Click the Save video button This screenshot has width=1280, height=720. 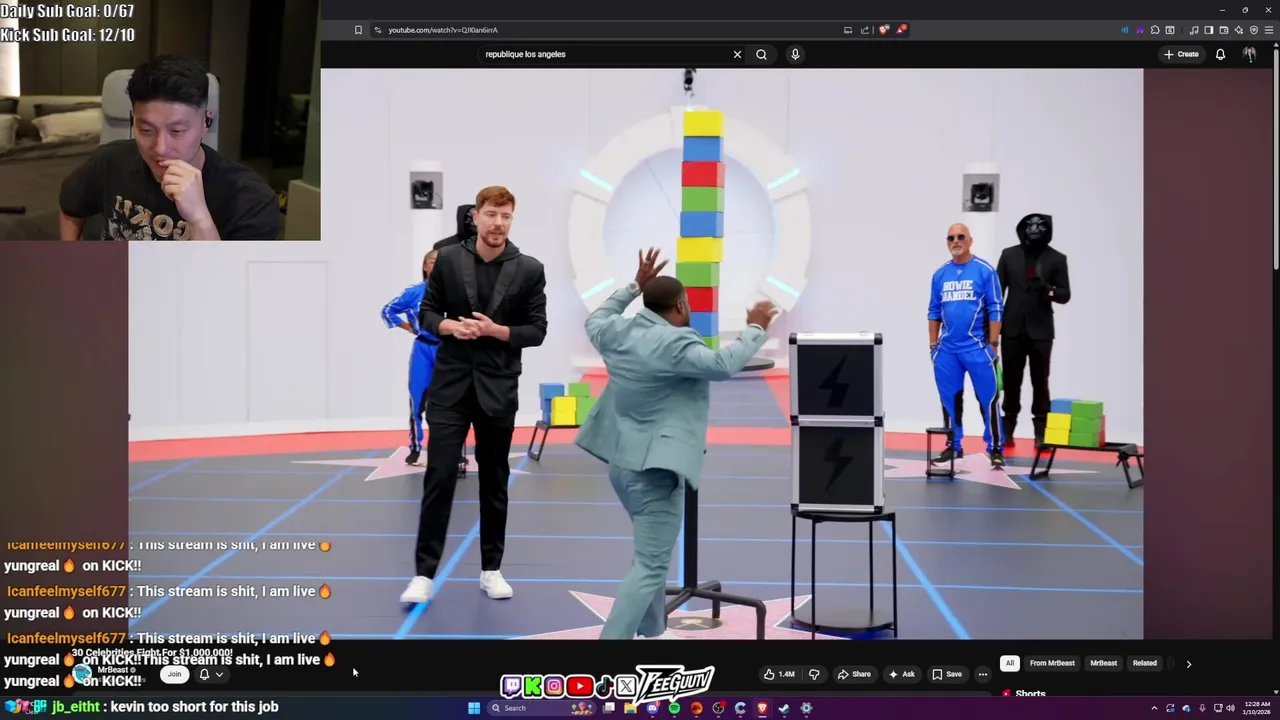(947, 674)
